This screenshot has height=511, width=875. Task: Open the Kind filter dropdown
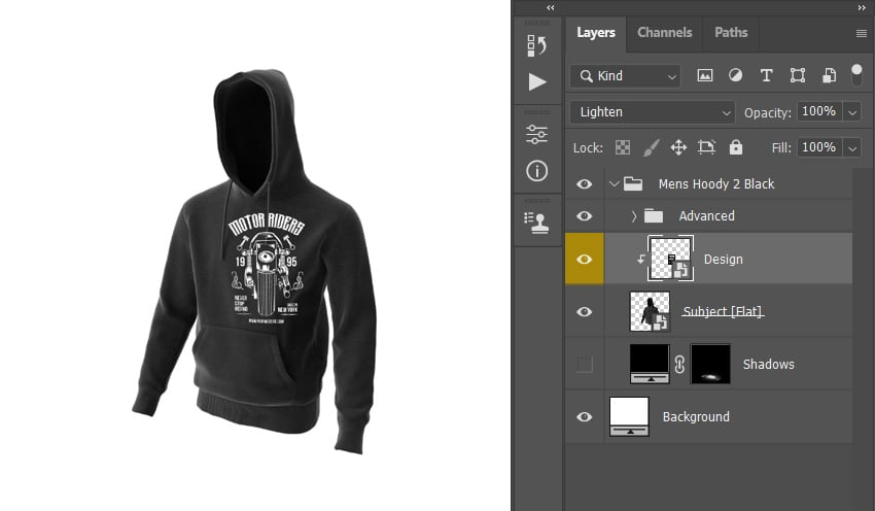(x=625, y=76)
